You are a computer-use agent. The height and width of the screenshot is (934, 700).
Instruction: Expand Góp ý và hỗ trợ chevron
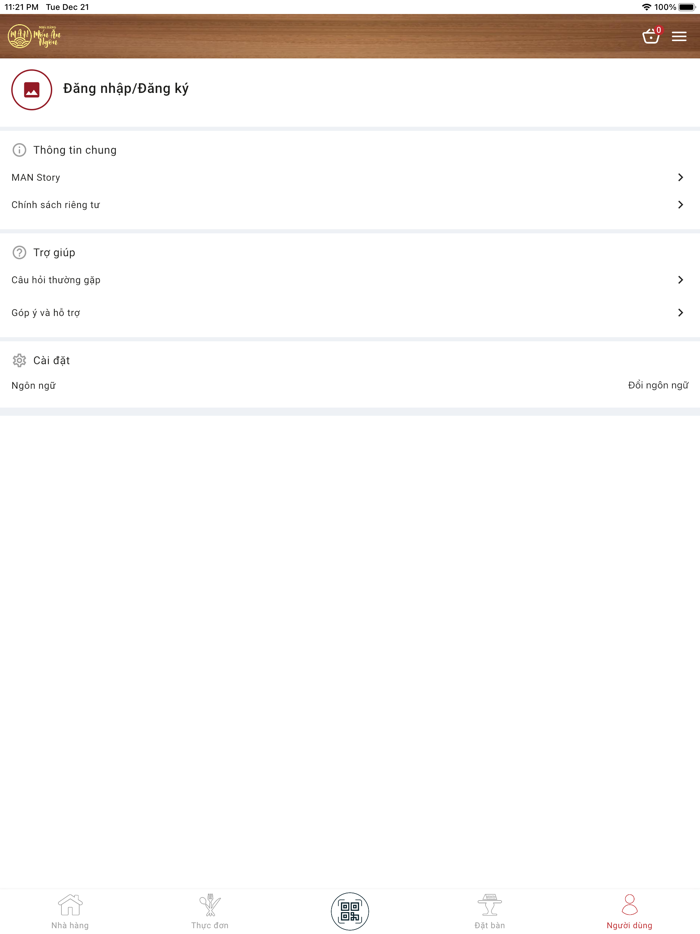click(x=680, y=313)
